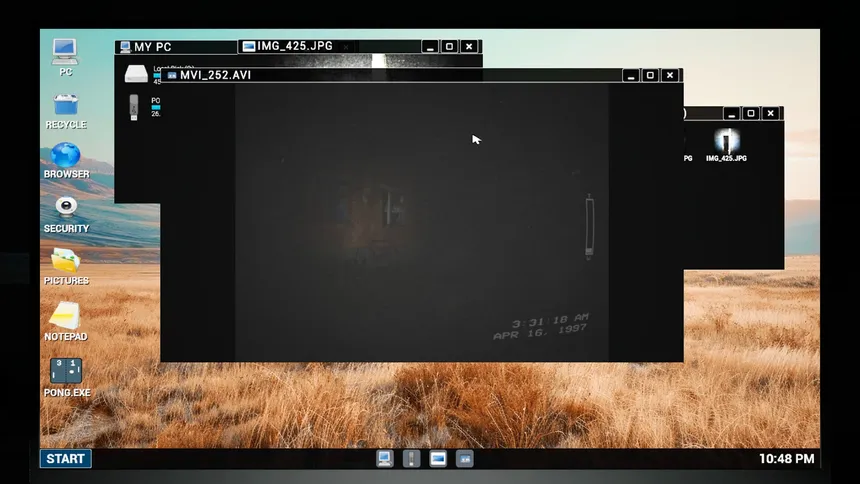Click the 10:48 PM taskbar clock
The image size is (860, 484).
coord(787,459)
